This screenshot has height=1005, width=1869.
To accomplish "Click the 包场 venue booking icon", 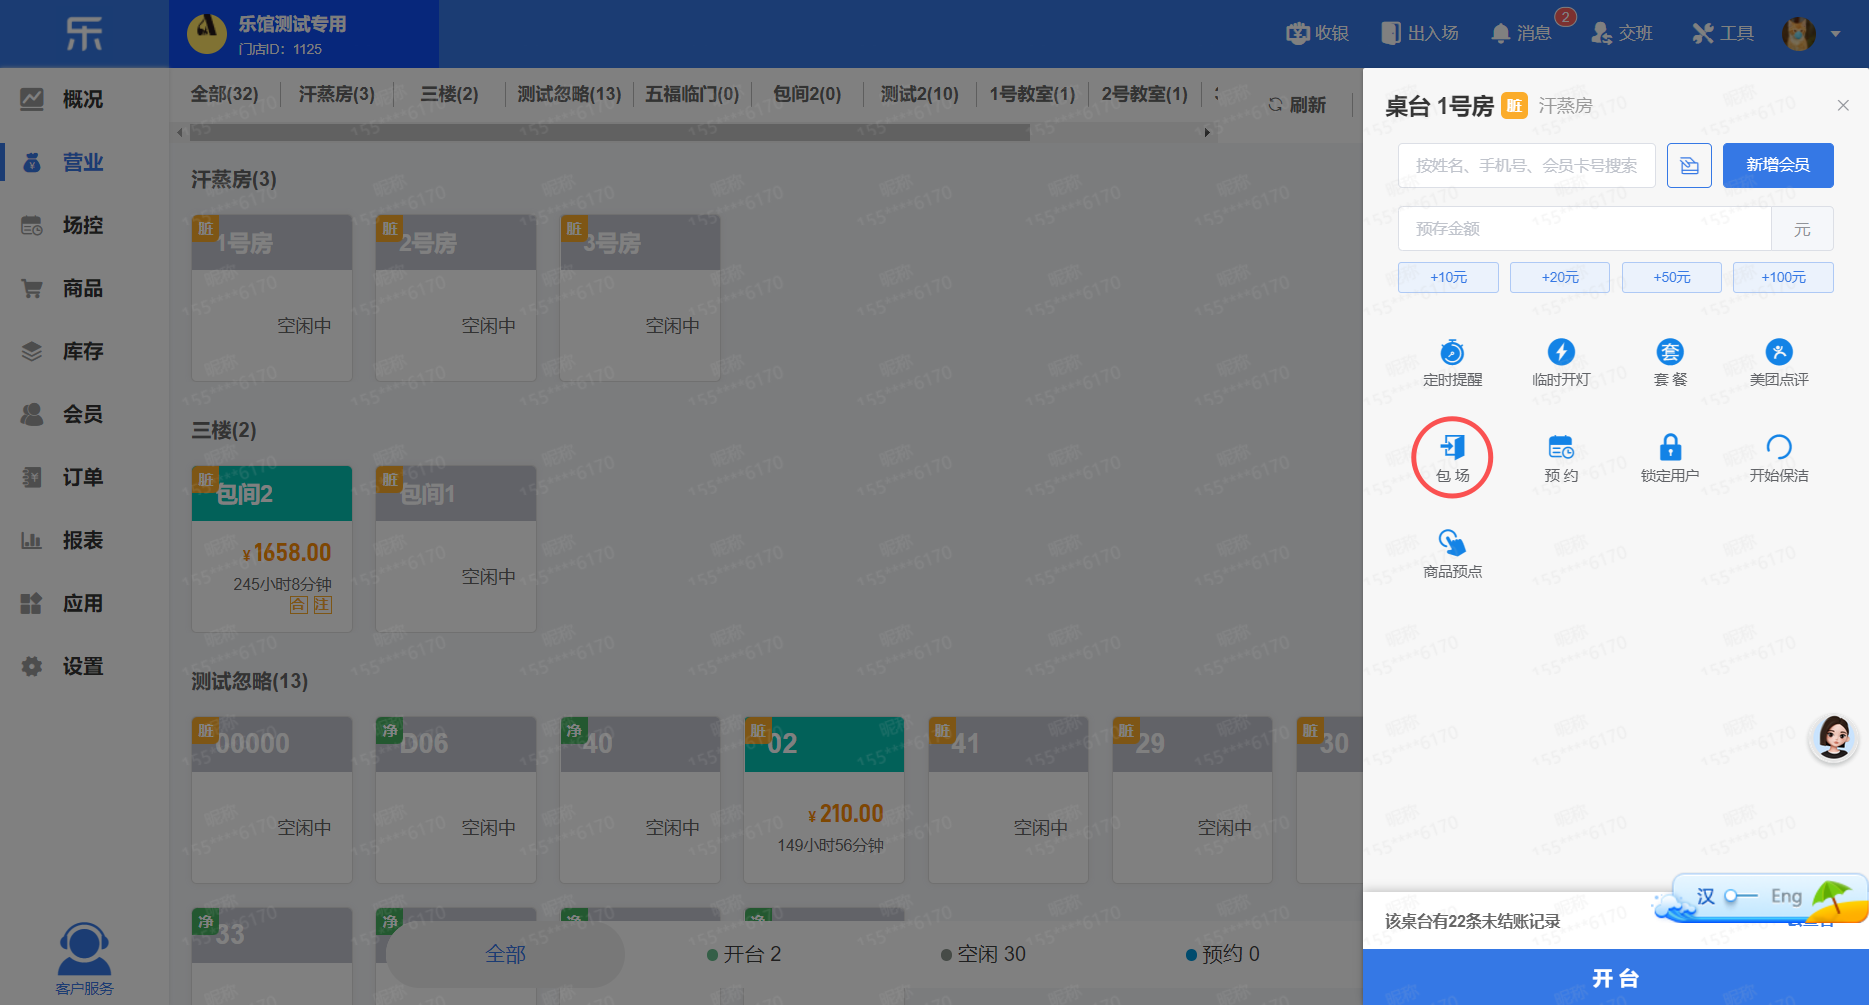I will pos(1452,447).
